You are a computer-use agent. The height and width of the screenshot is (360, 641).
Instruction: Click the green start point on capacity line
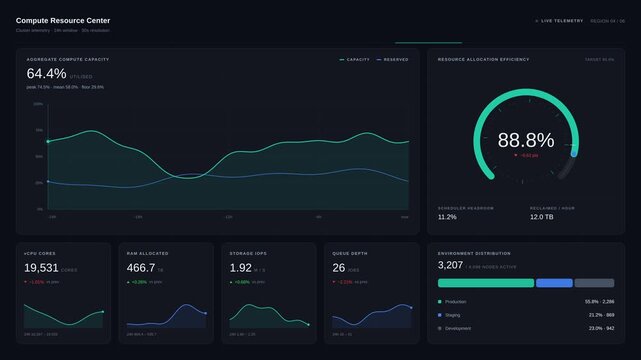[x=48, y=141]
